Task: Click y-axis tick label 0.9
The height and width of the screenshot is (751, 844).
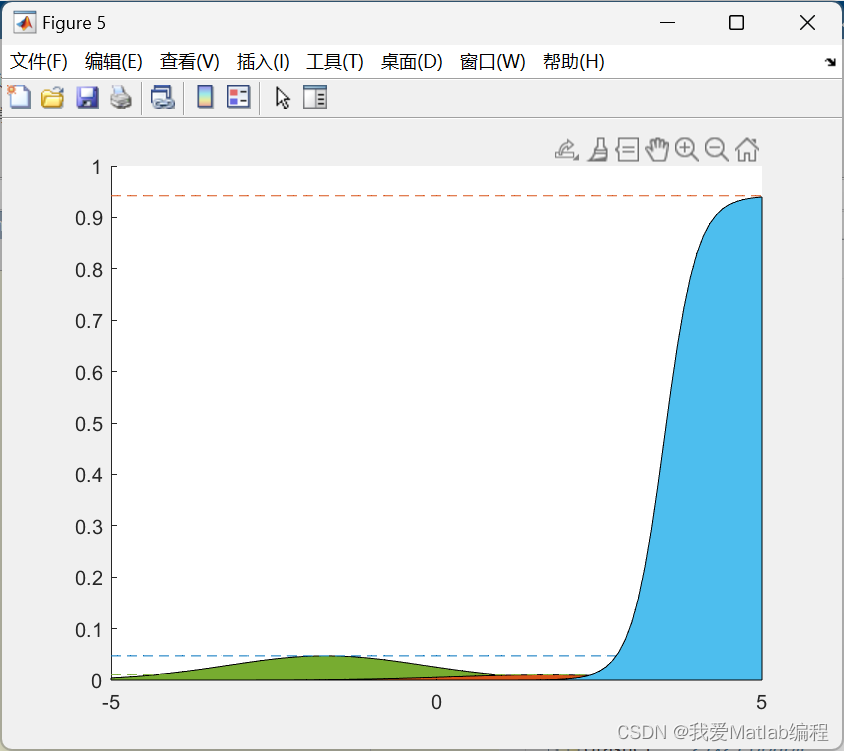Action: click(89, 218)
